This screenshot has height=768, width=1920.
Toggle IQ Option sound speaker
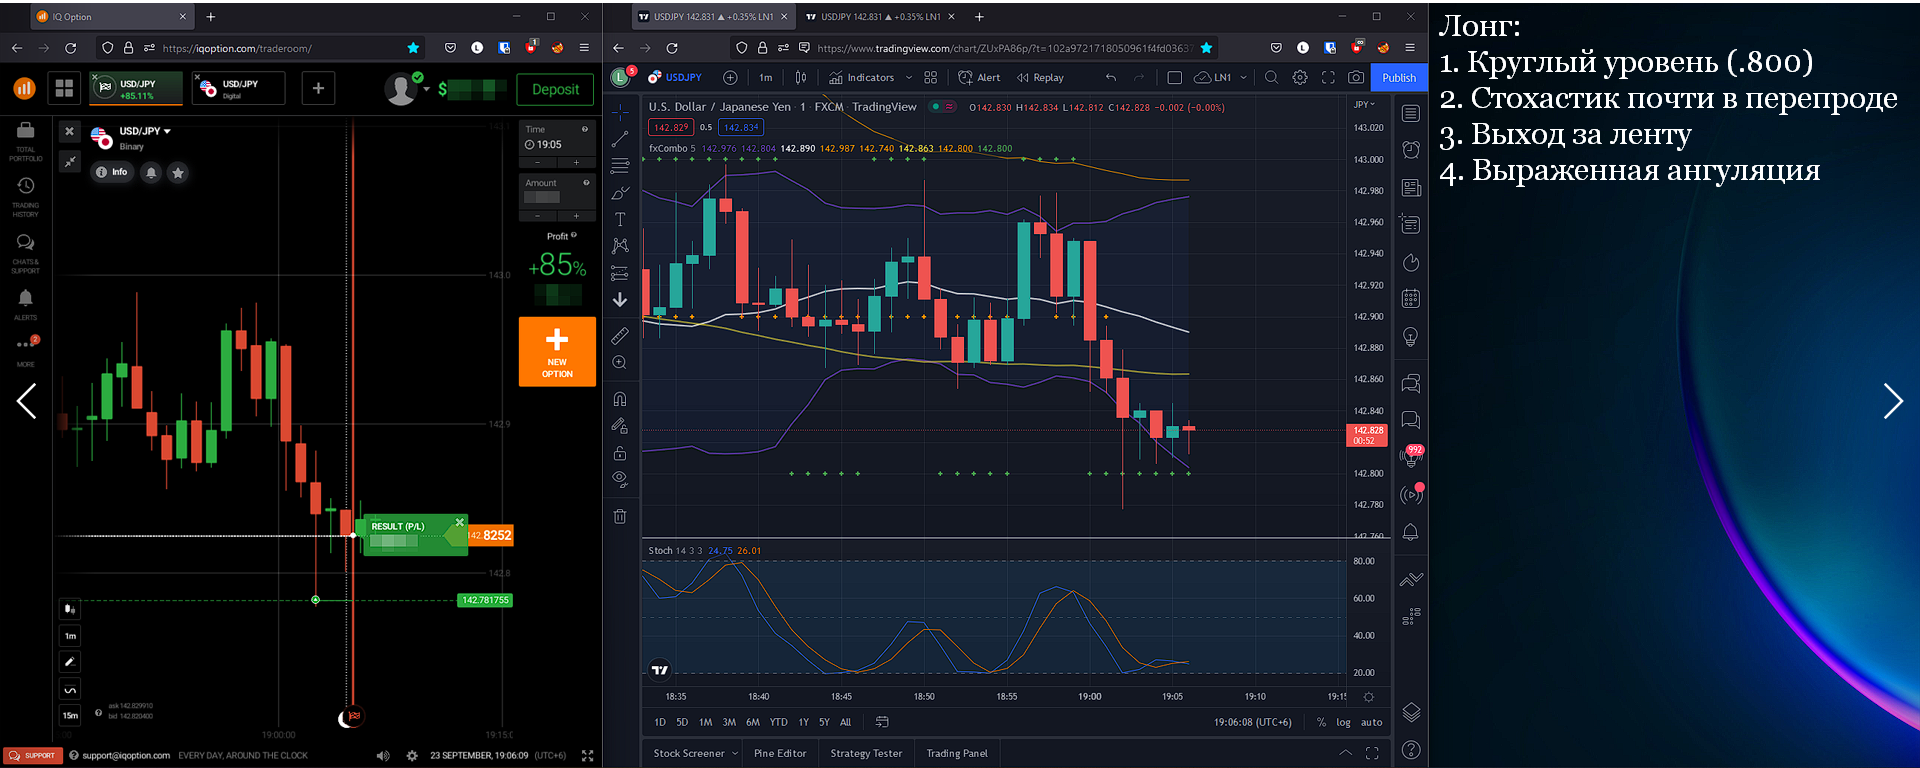tap(383, 756)
